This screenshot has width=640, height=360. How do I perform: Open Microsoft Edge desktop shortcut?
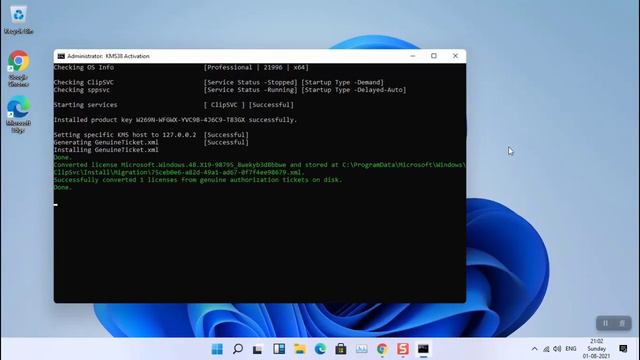click(x=18, y=115)
